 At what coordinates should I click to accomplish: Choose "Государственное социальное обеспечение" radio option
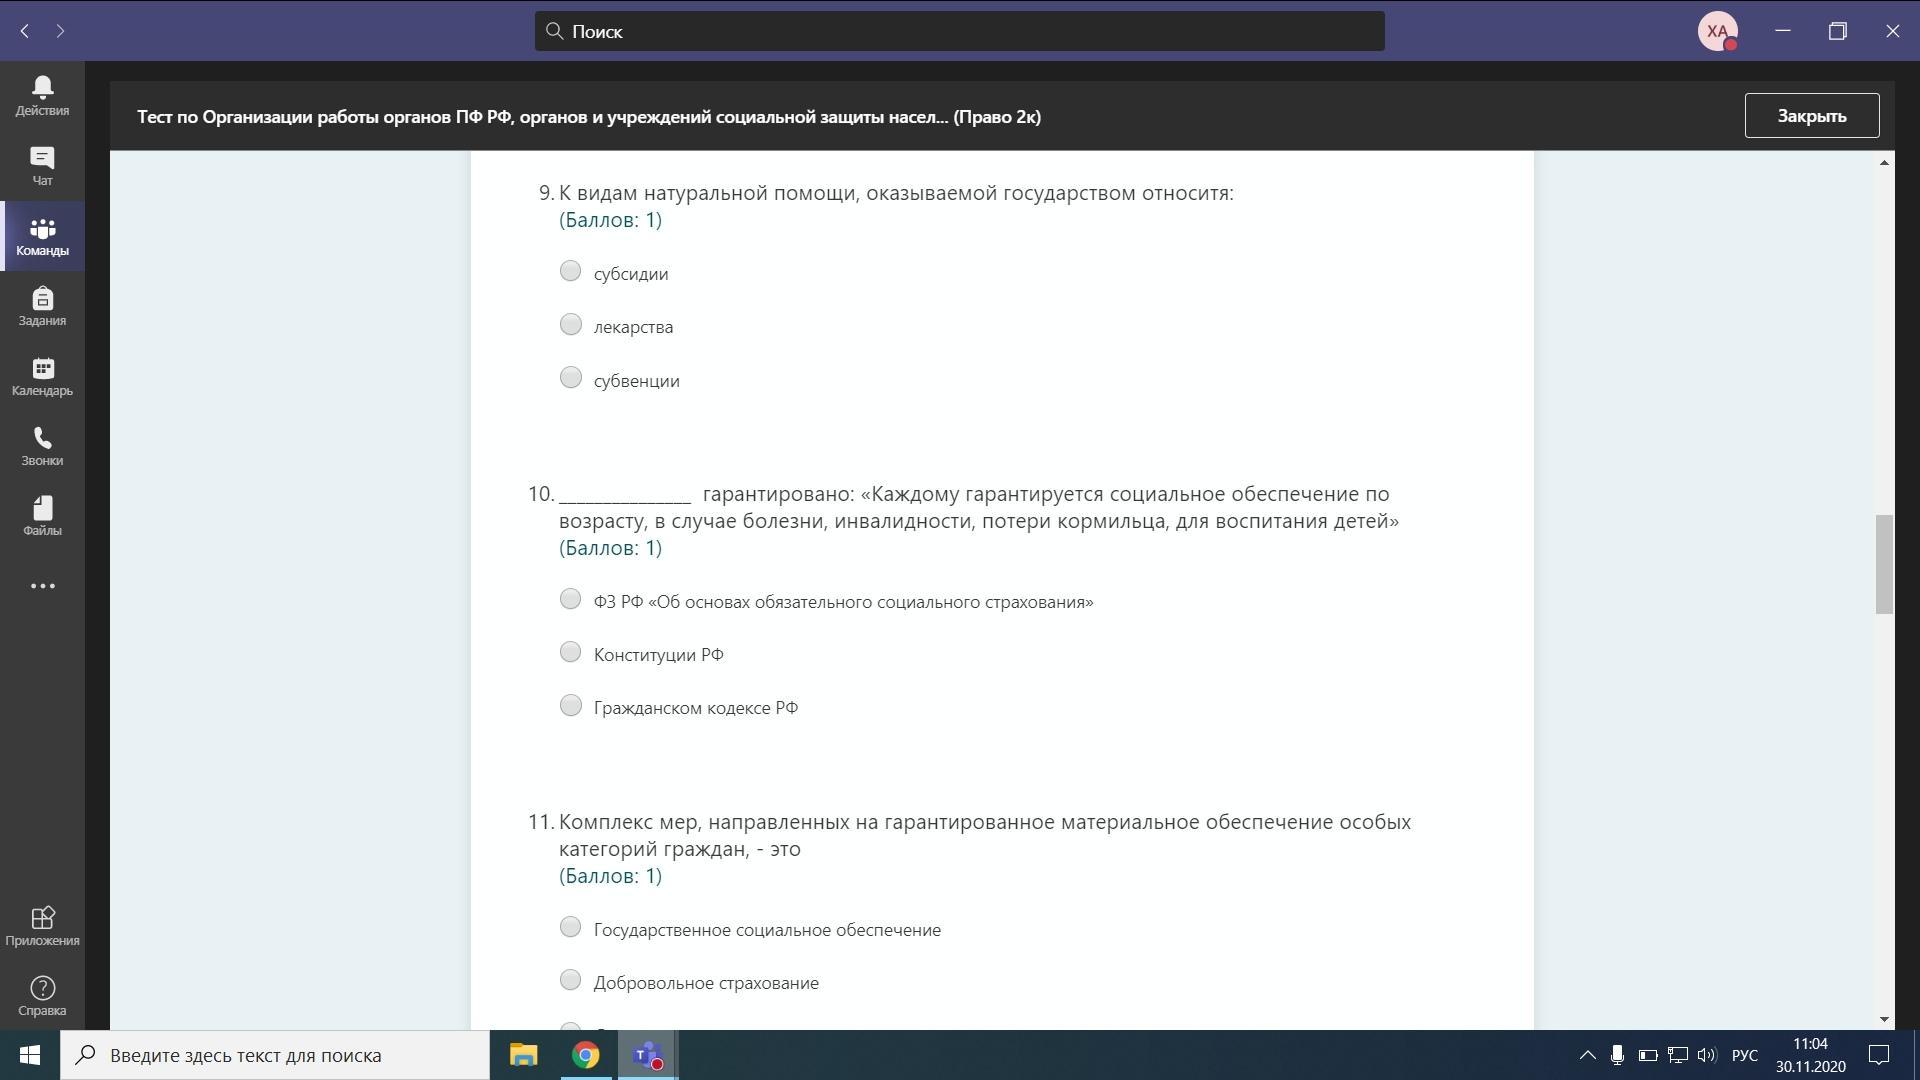click(570, 927)
